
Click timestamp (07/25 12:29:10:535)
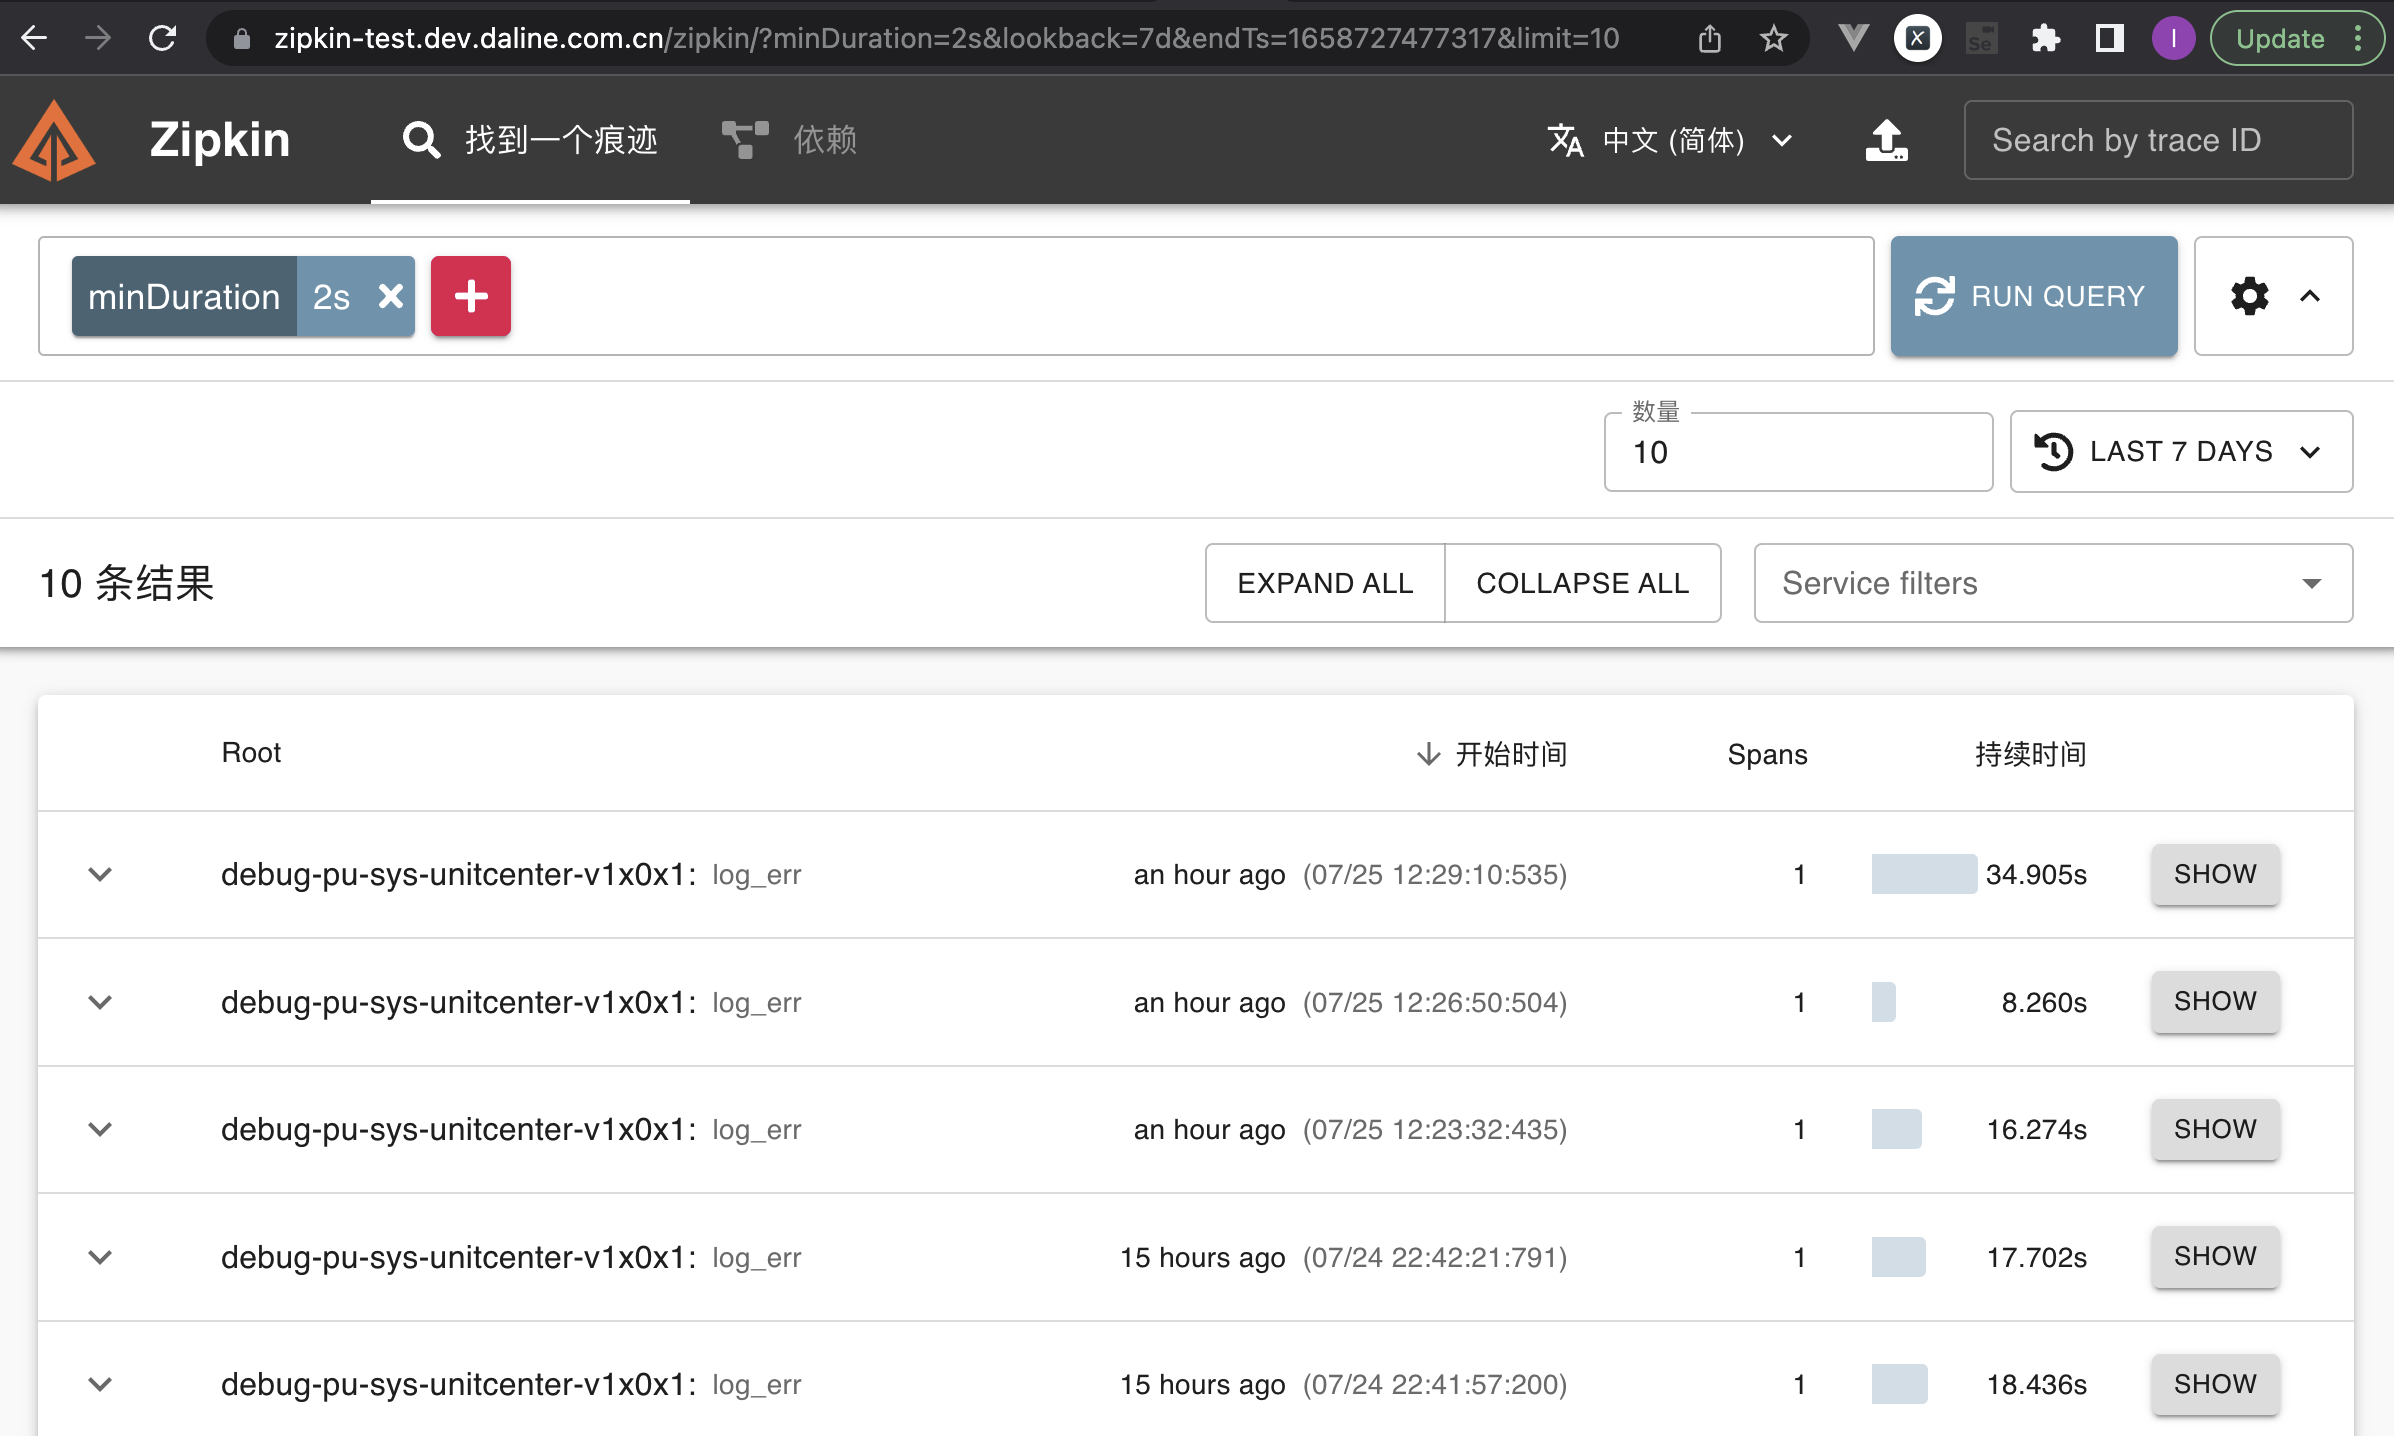tap(1435, 874)
